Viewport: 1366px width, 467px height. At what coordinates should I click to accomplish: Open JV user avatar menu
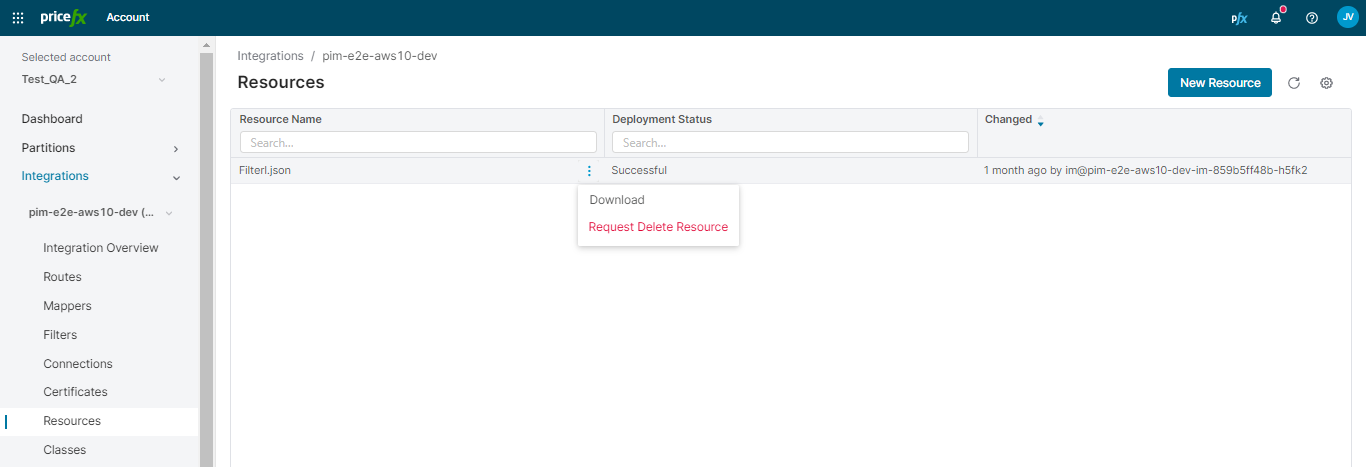(1347, 17)
